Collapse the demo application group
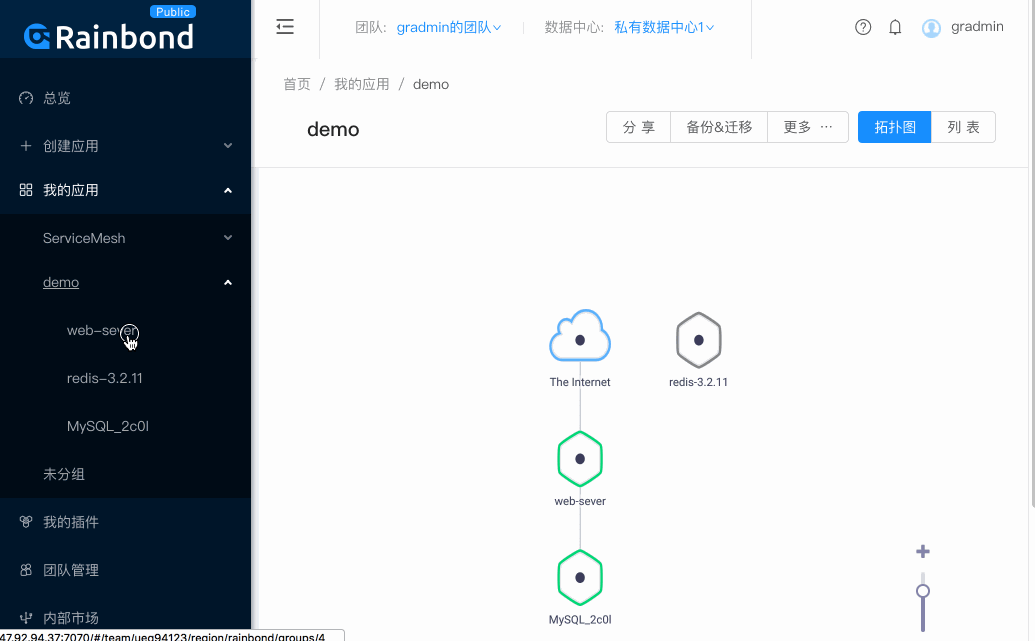This screenshot has height=641, width=1035. point(61,282)
